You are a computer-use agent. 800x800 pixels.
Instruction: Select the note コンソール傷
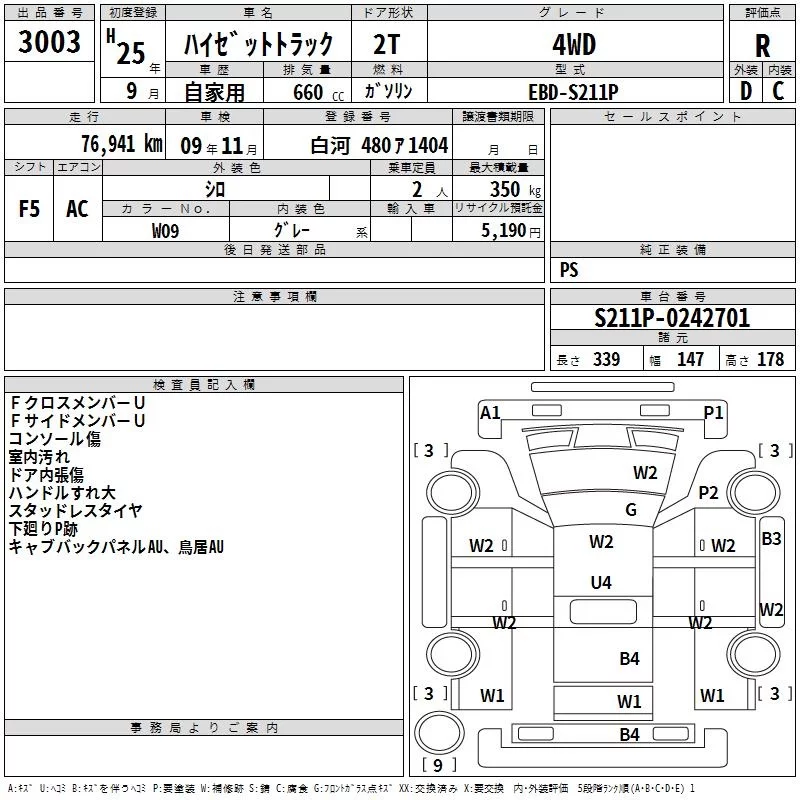55,439
